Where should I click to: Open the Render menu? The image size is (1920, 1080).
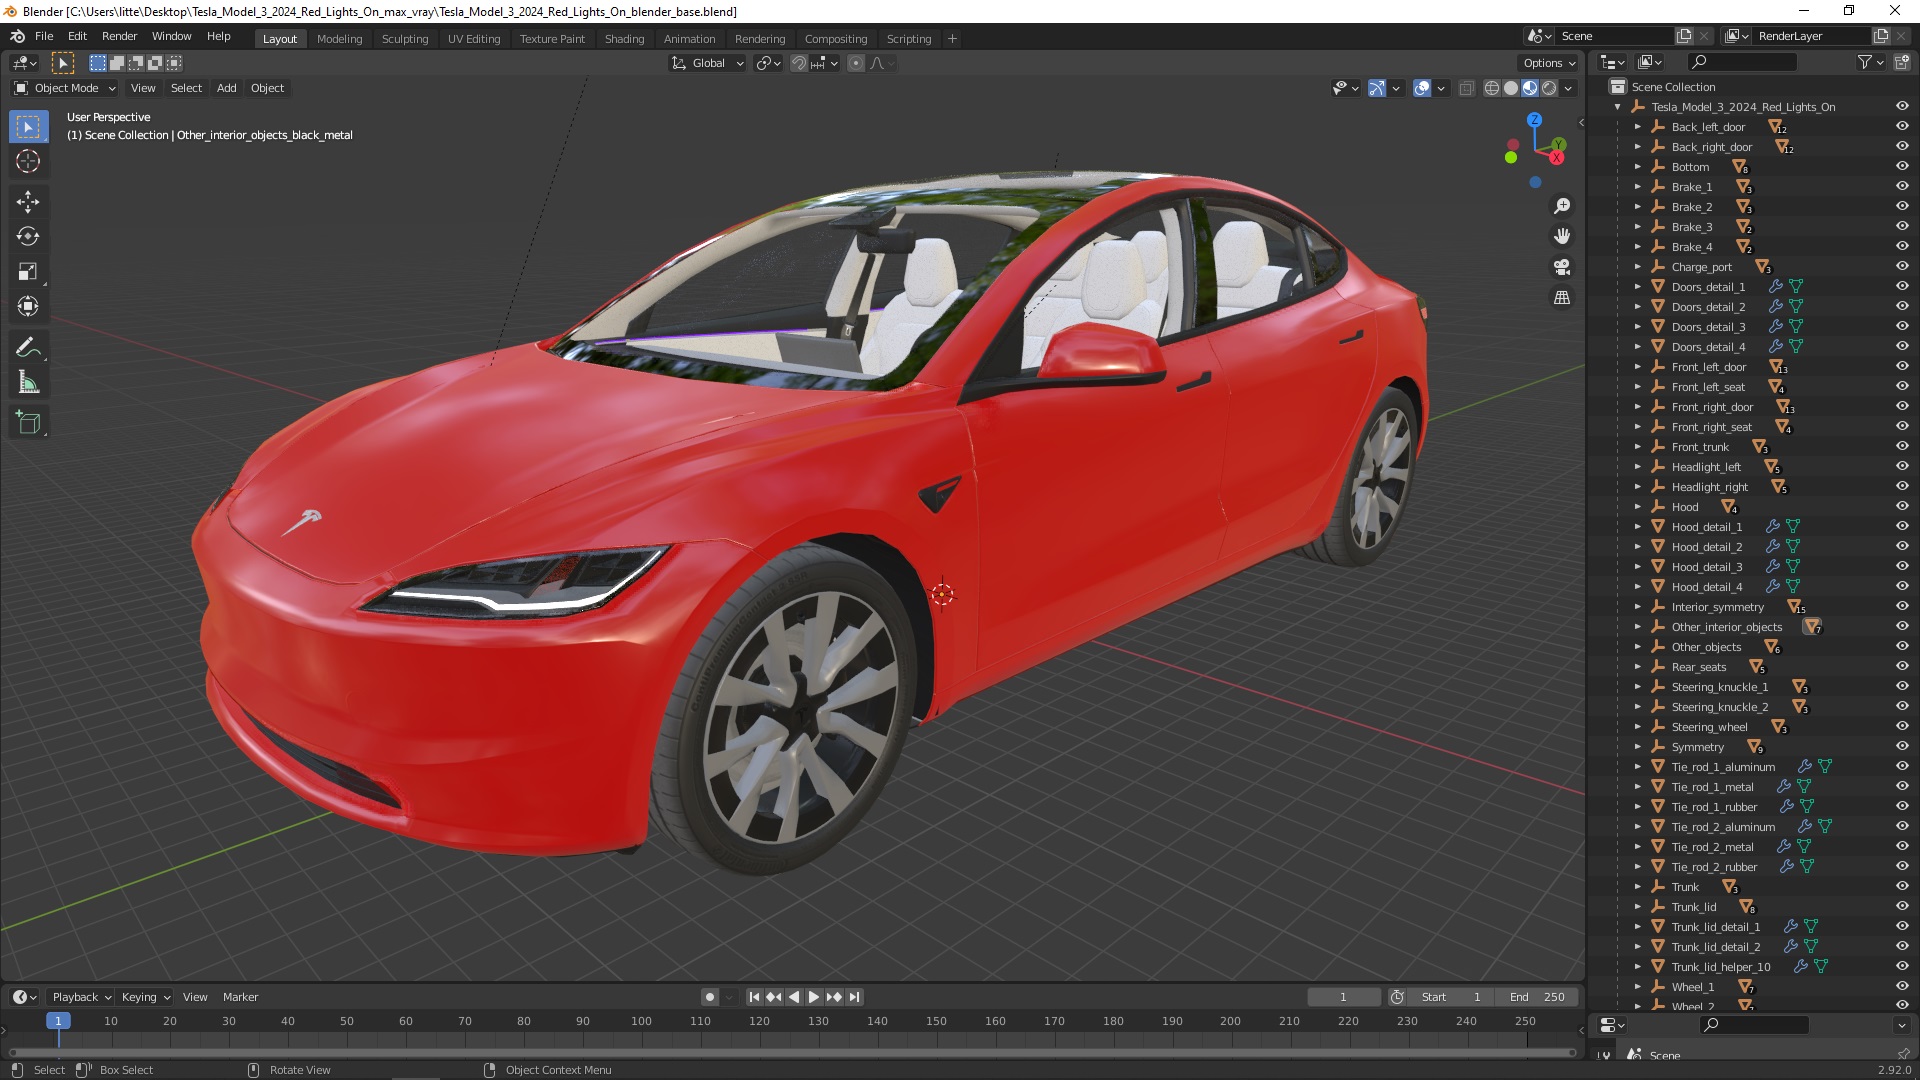119,36
